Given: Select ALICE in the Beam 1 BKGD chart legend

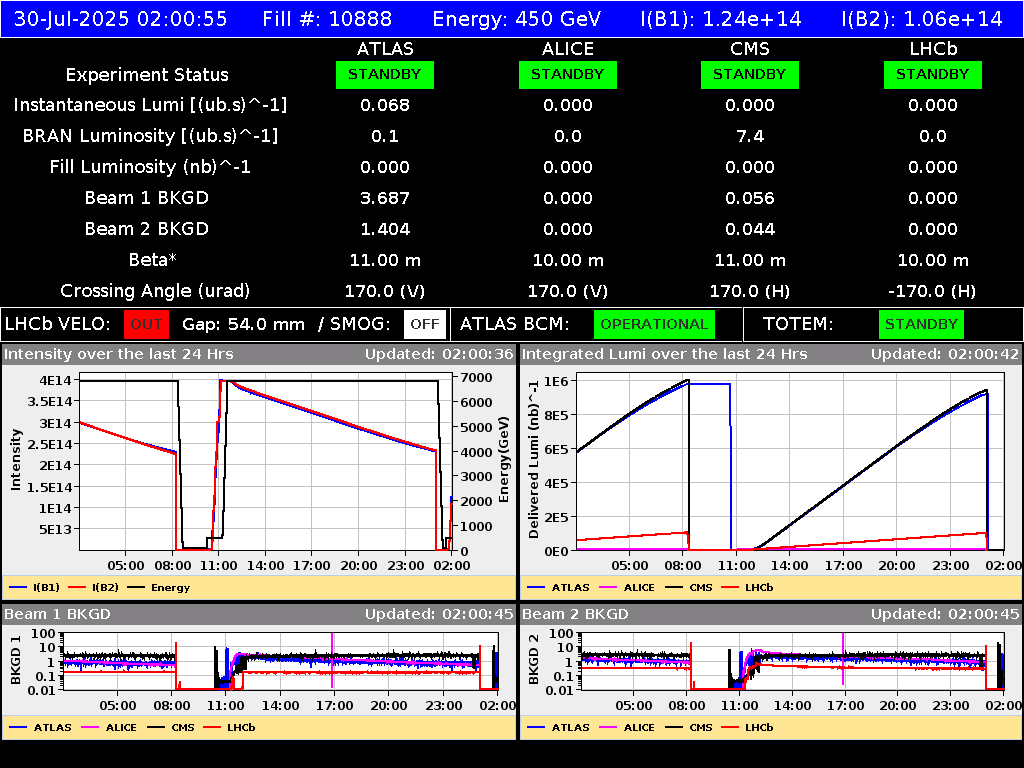Looking at the screenshot, I should pyautogui.click(x=108, y=728).
